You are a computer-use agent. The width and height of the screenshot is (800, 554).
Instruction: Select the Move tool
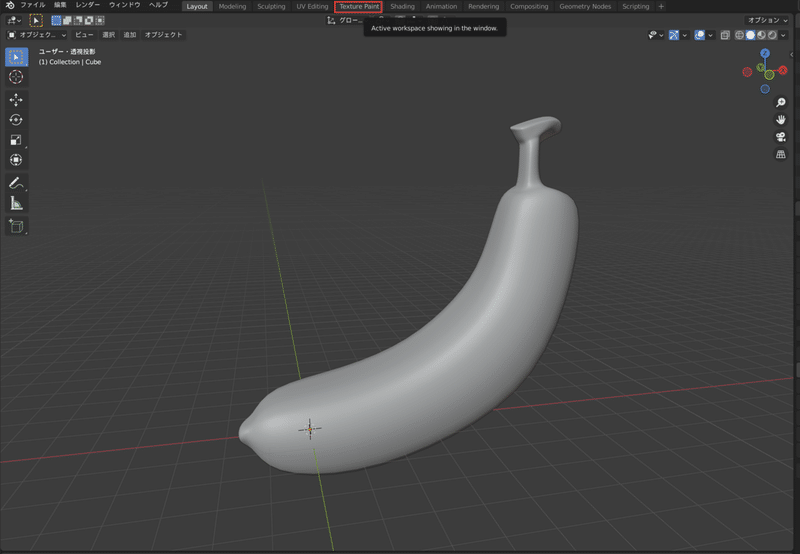click(x=16, y=99)
